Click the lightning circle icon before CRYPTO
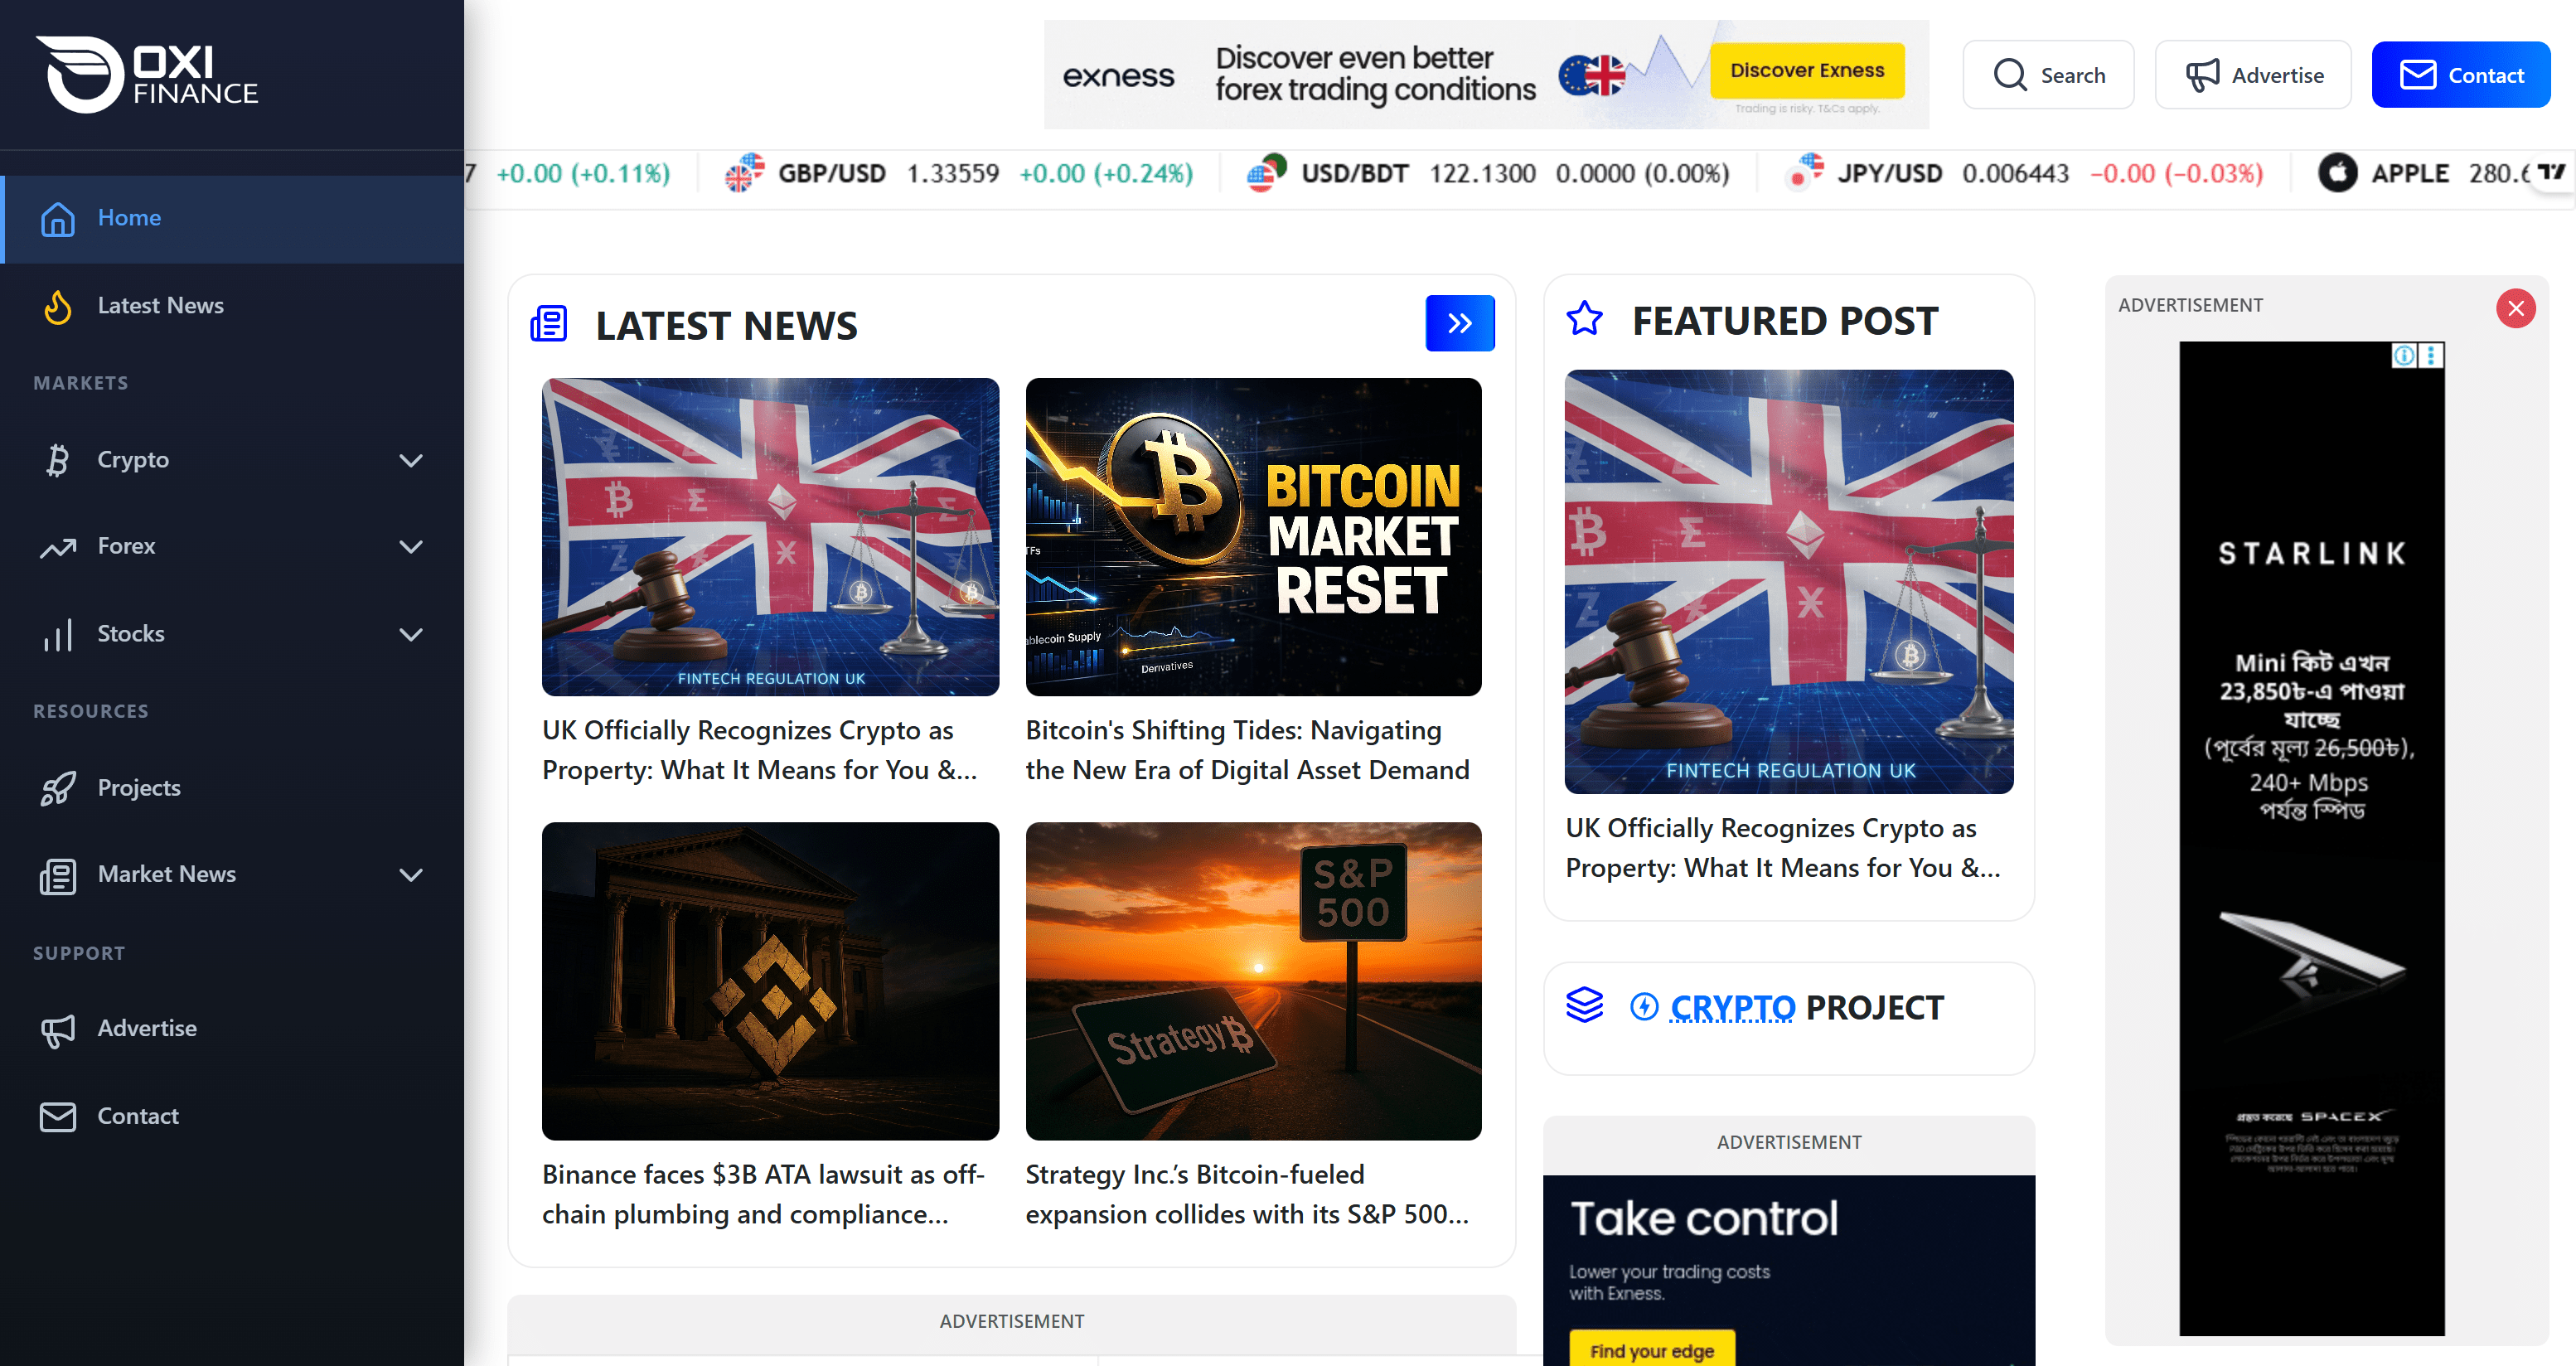The width and height of the screenshot is (2576, 1366). (1644, 1006)
